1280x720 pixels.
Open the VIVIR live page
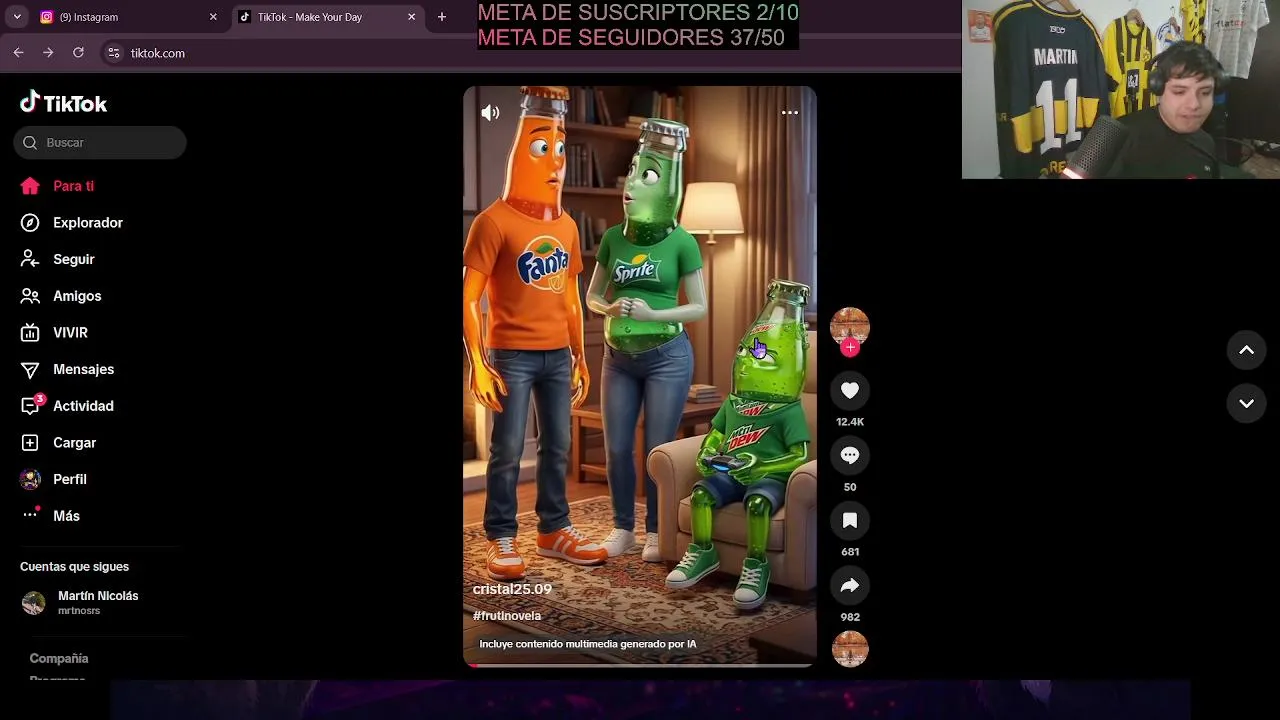(54, 333)
